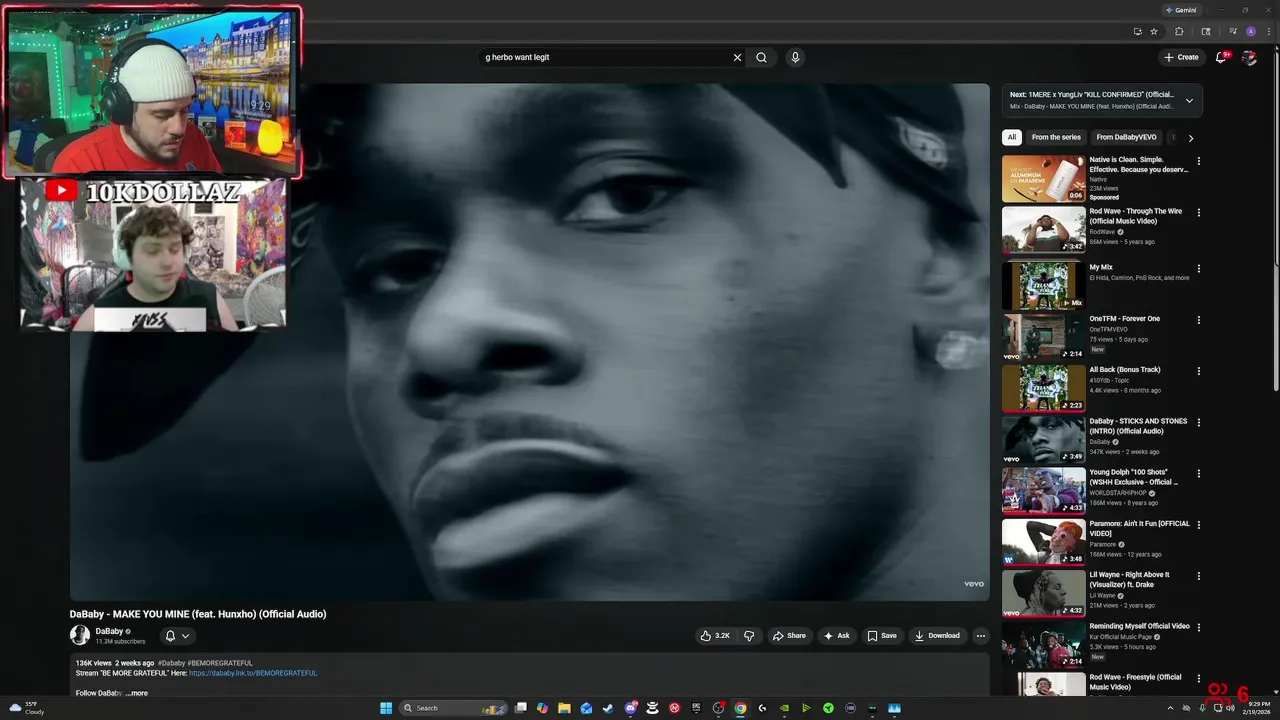Expand the Next up queue chevron
1280x720 pixels.
click(x=1189, y=100)
